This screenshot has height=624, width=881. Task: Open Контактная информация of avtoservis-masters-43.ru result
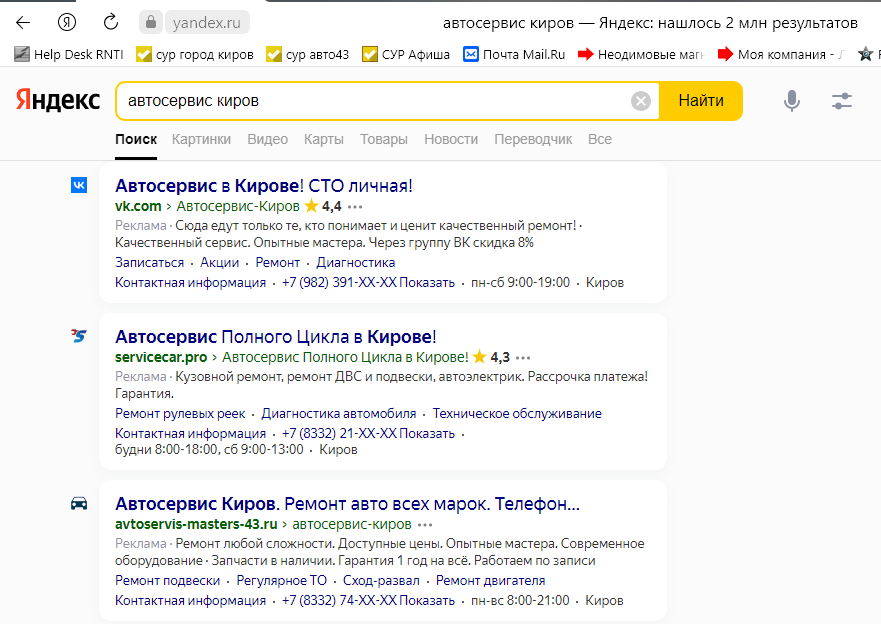[190, 600]
